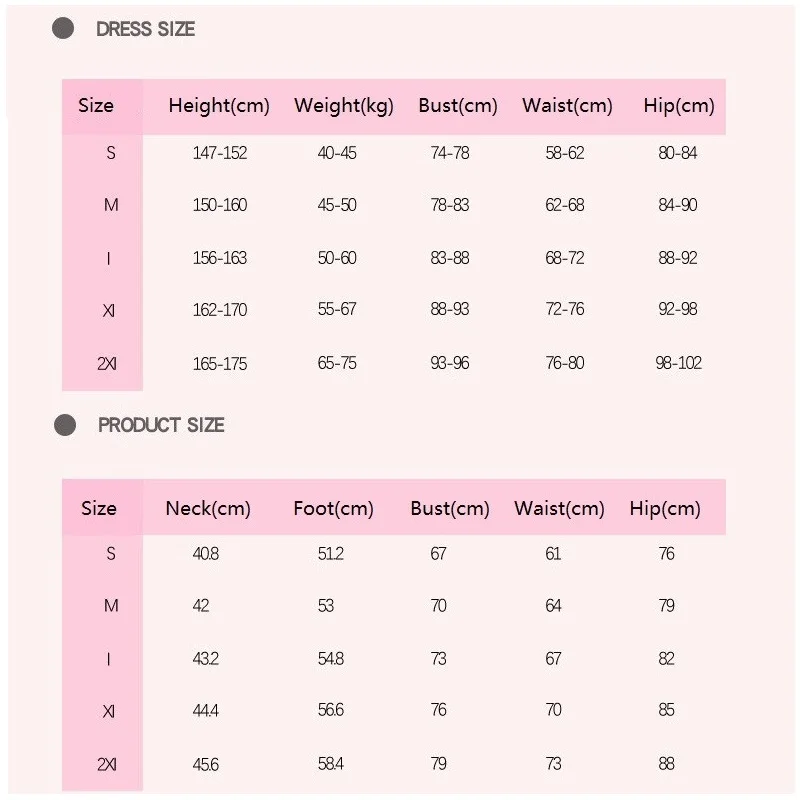
Task: Click the gray bullet beside PRODUCT SIZE
Action: coord(65,425)
